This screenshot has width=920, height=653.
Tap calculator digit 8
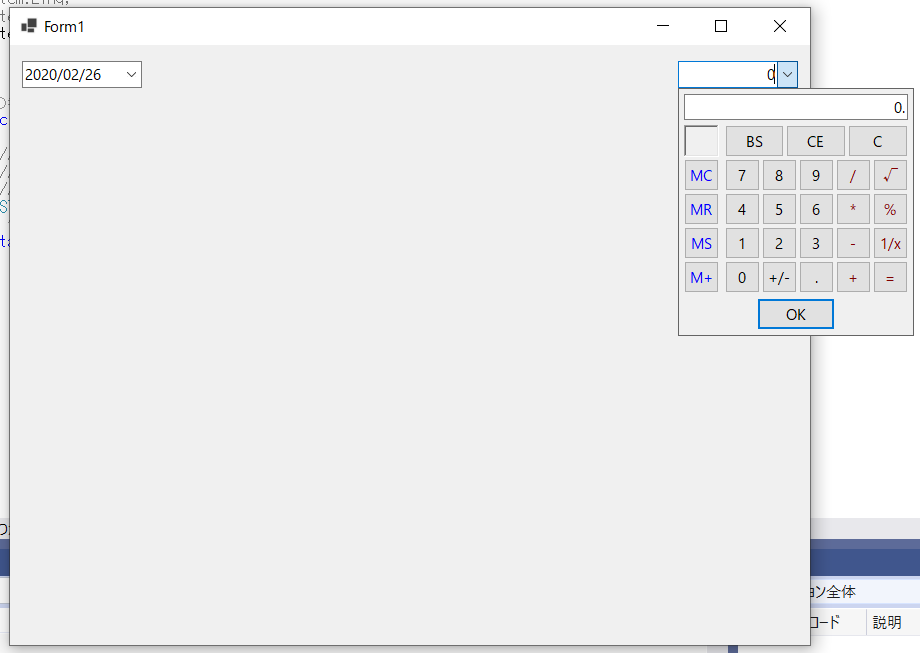click(x=779, y=175)
